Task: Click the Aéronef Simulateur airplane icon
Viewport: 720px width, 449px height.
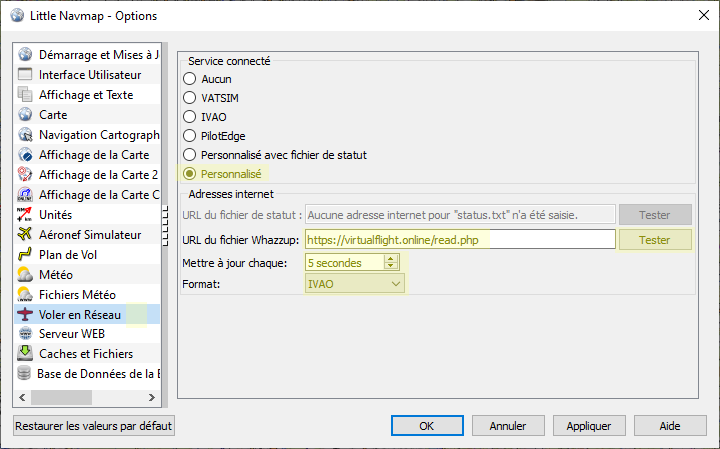Action: 26,235
